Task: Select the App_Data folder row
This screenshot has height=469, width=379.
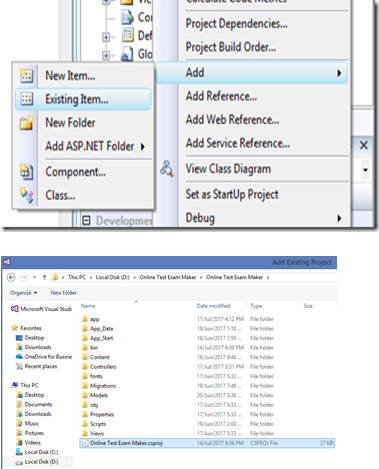Action: pos(207,329)
